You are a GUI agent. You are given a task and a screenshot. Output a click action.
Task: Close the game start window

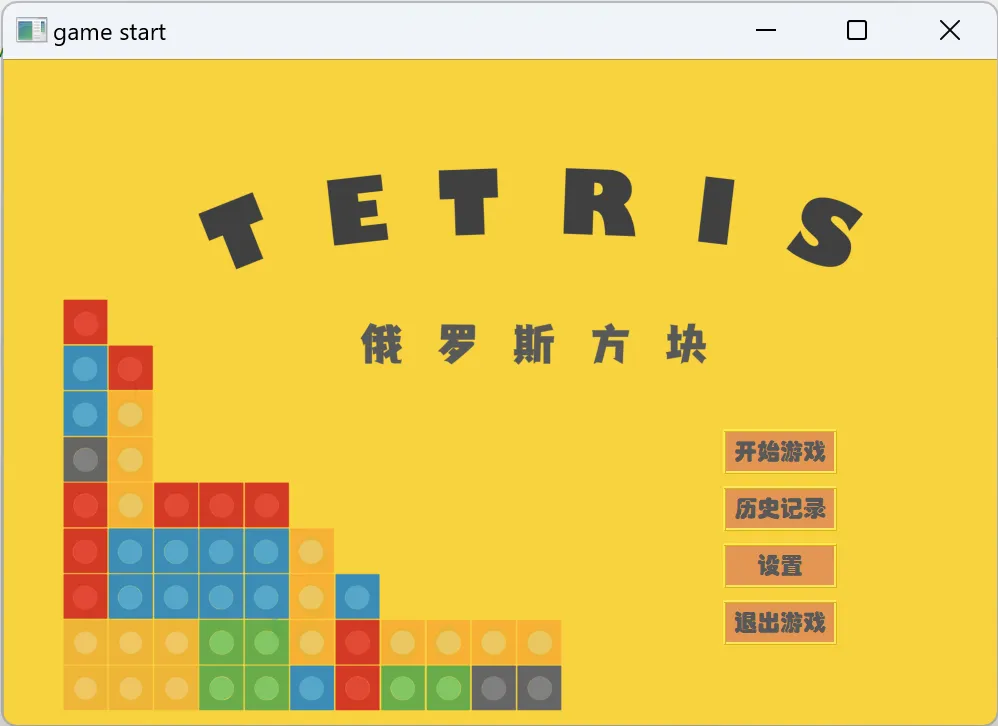coord(949,31)
